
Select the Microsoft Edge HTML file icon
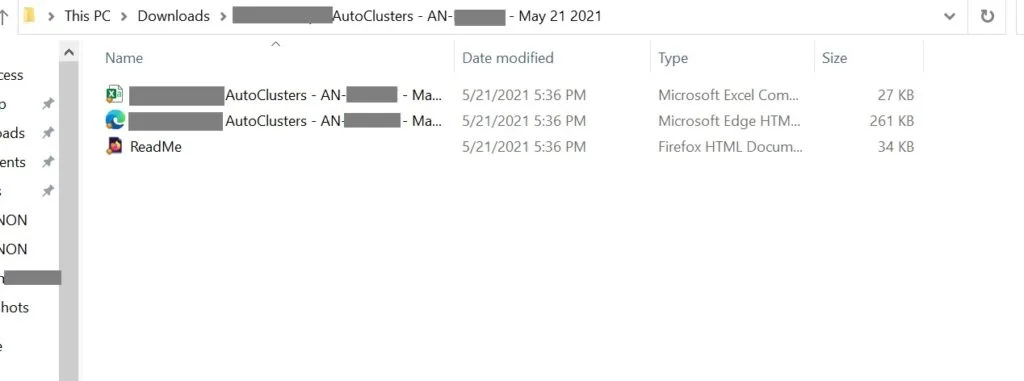[x=114, y=120]
